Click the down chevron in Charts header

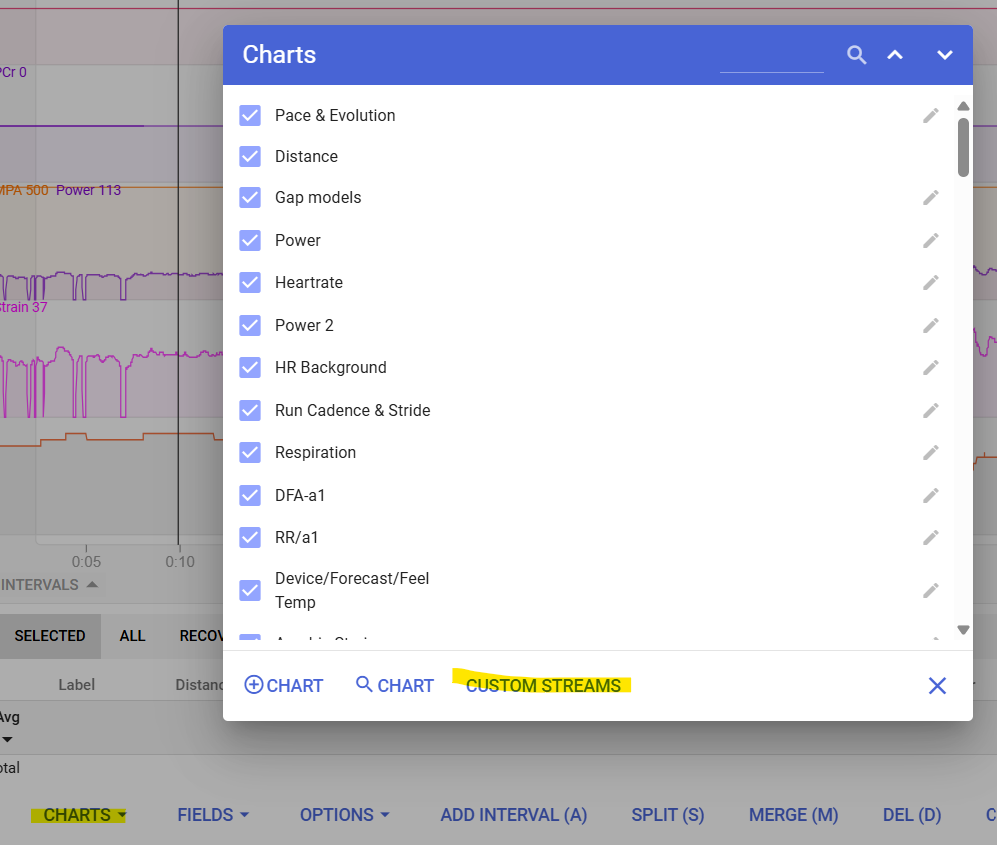(944, 55)
